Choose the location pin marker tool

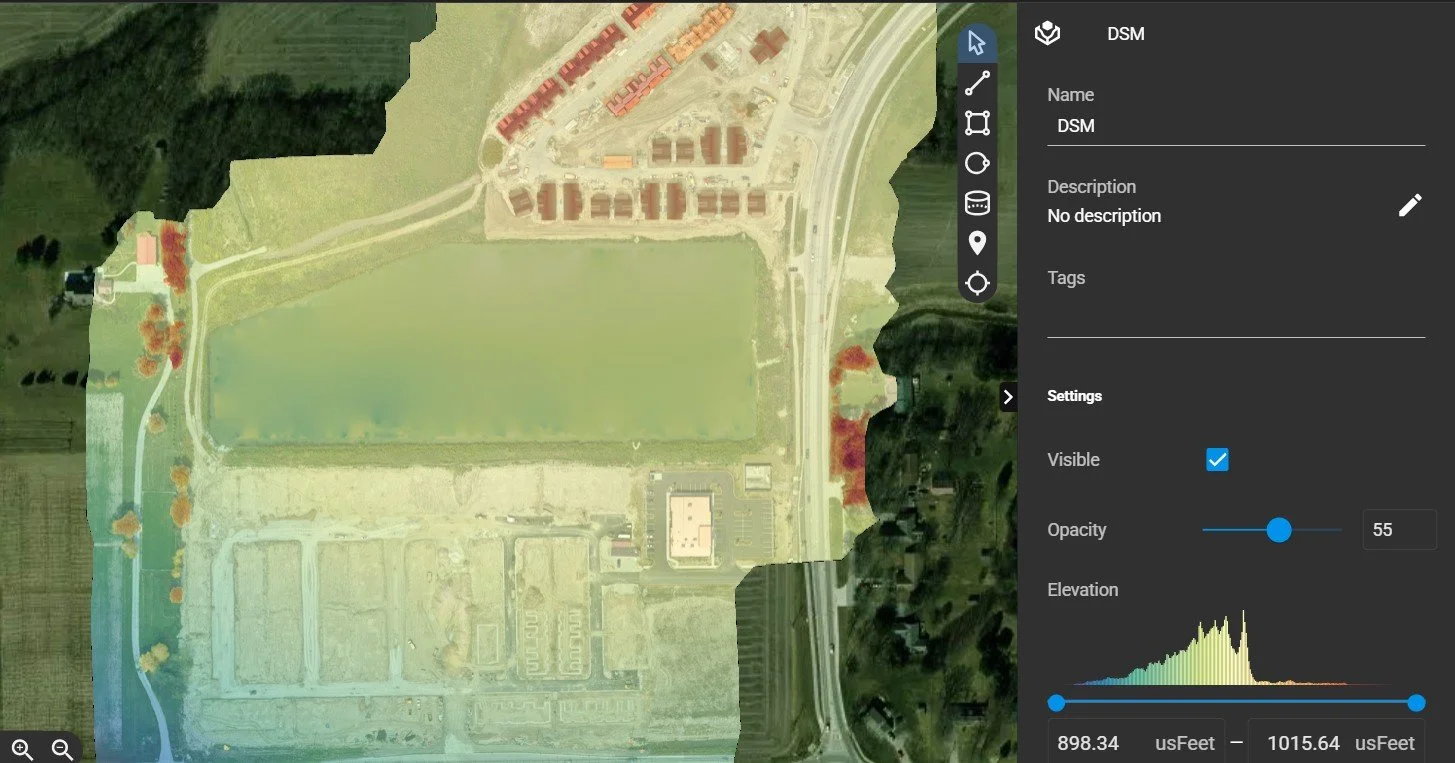point(977,243)
